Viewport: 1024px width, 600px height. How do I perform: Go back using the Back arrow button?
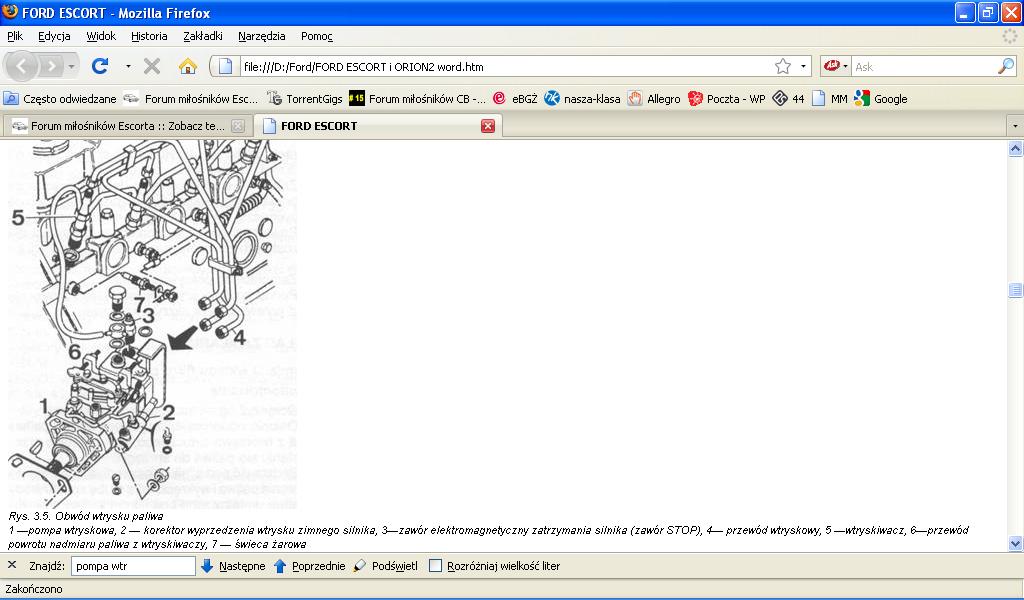point(23,66)
